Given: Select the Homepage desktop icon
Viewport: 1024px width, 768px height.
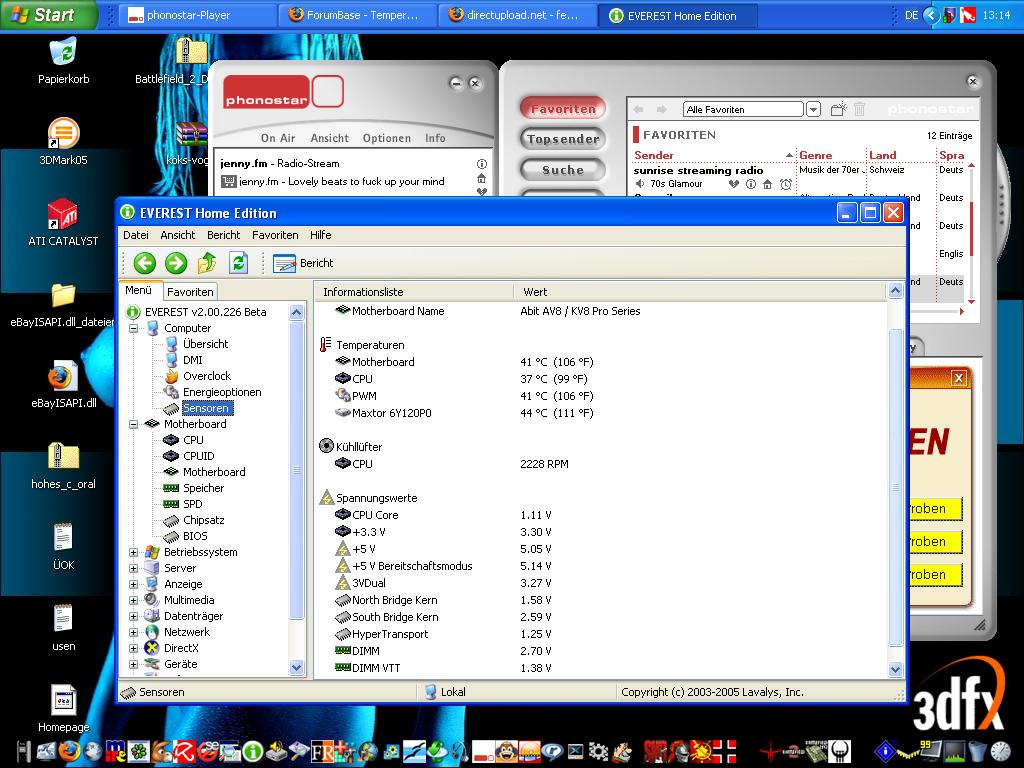Looking at the screenshot, I should (x=63, y=709).
